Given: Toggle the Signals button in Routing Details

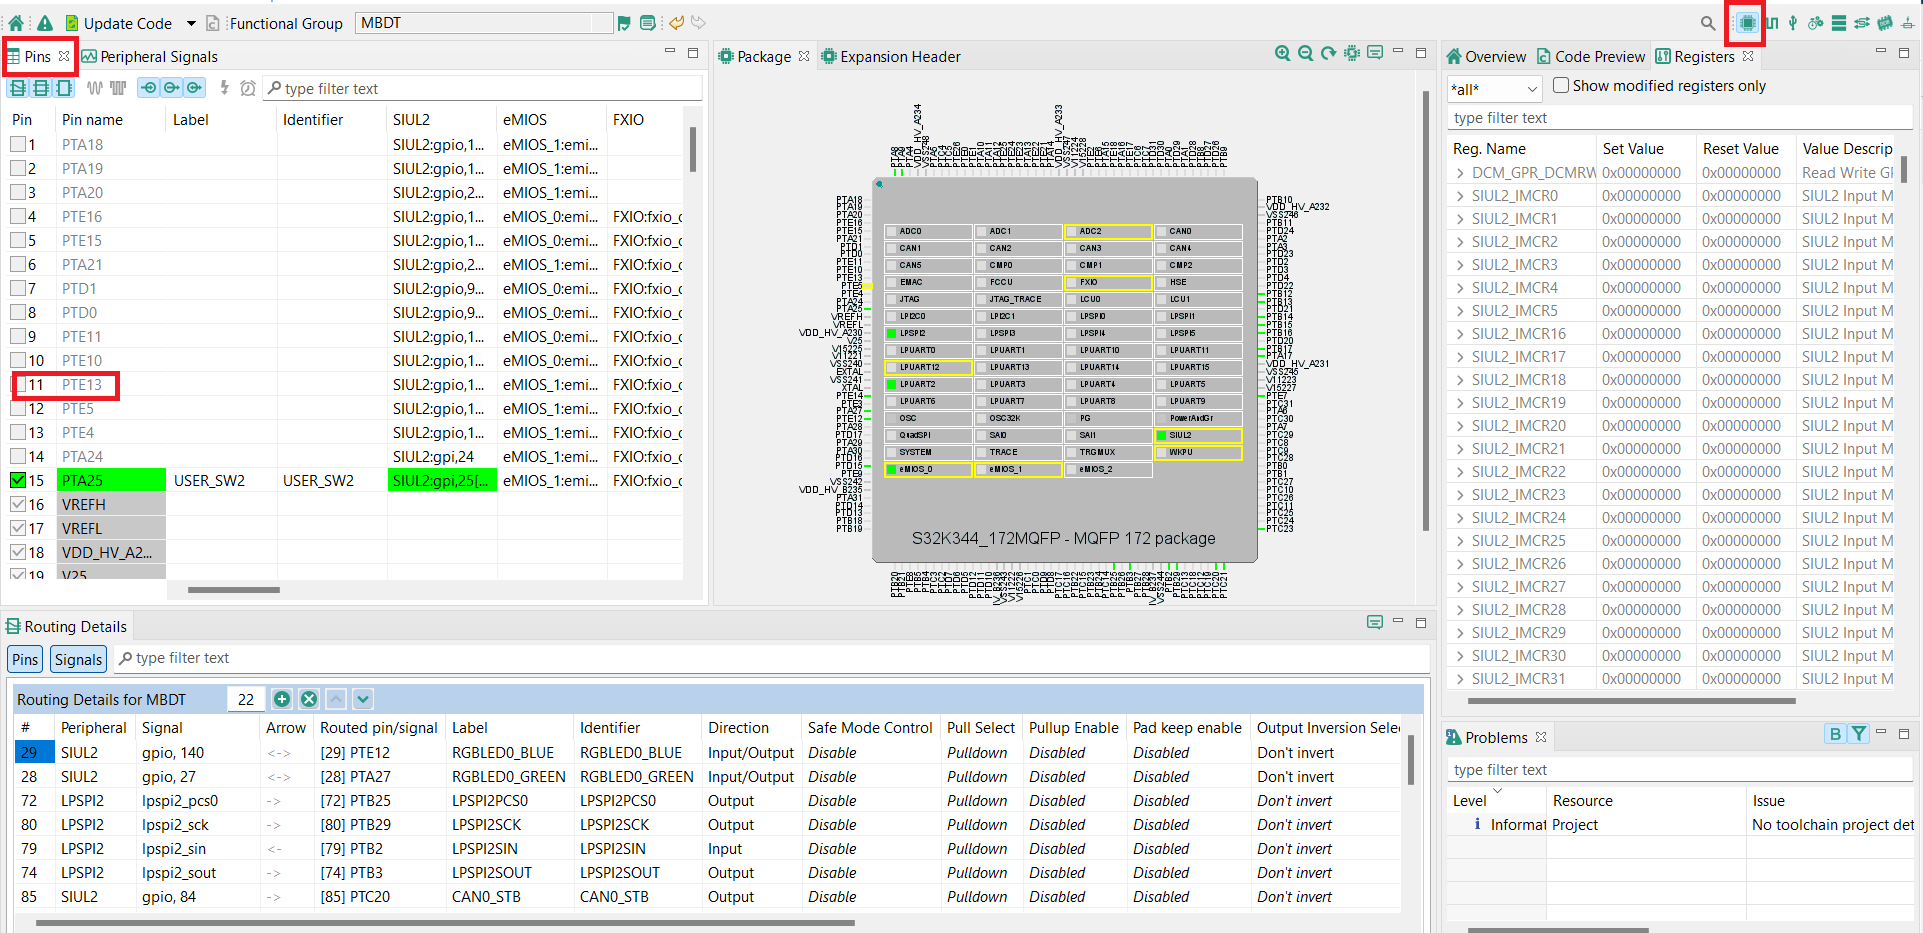Looking at the screenshot, I should pyautogui.click(x=78, y=660).
